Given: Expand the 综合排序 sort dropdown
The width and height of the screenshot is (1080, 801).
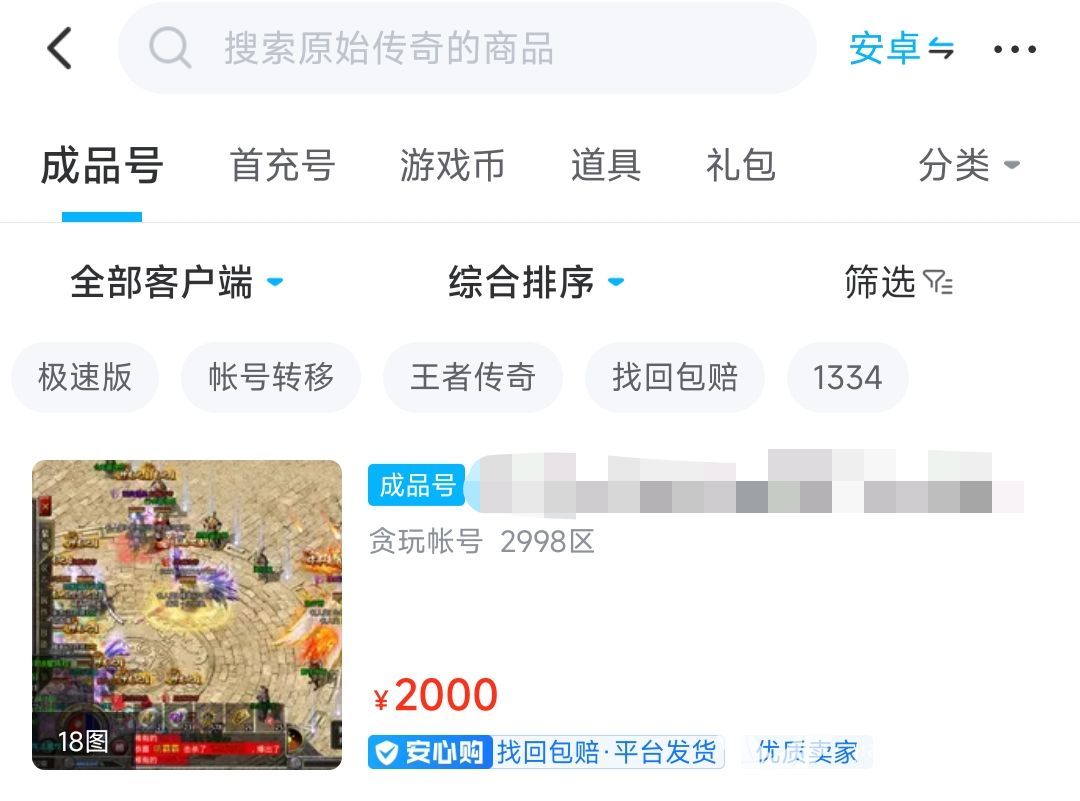Looking at the screenshot, I should [537, 282].
